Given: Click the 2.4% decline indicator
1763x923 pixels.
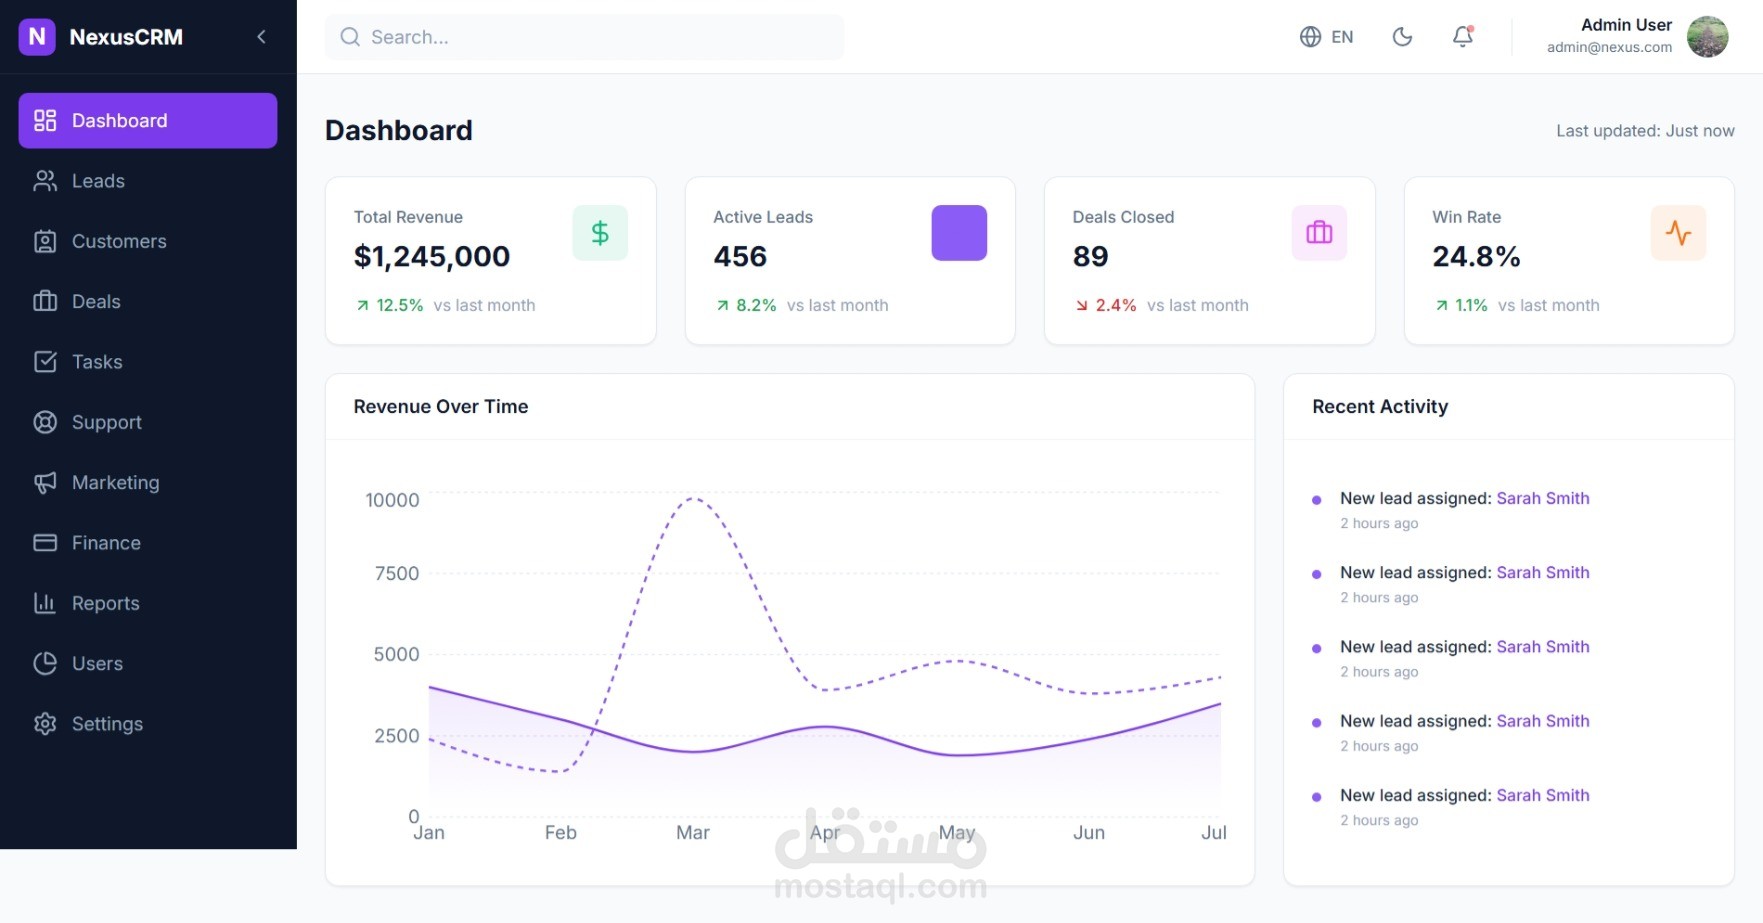Looking at the screenshot, I should (1106, 305).
